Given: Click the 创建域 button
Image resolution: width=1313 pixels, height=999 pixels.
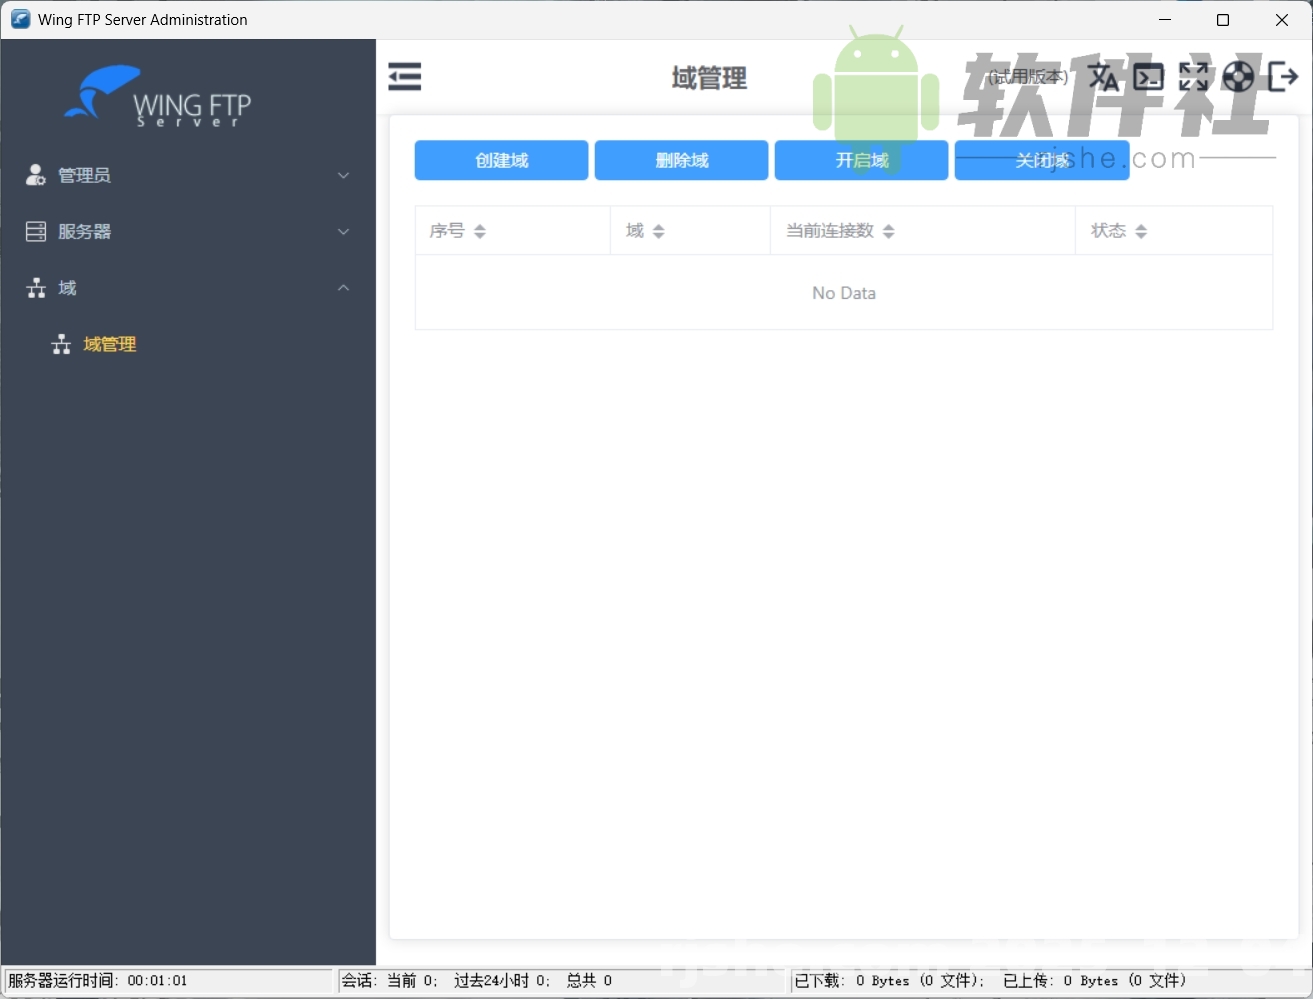Looking at the screenshot, I should 501,160.
